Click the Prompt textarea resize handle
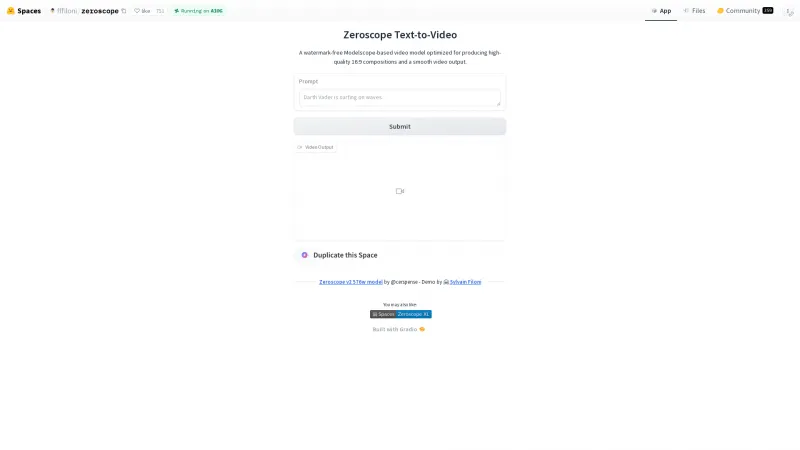800x450 pixels. 498,104
